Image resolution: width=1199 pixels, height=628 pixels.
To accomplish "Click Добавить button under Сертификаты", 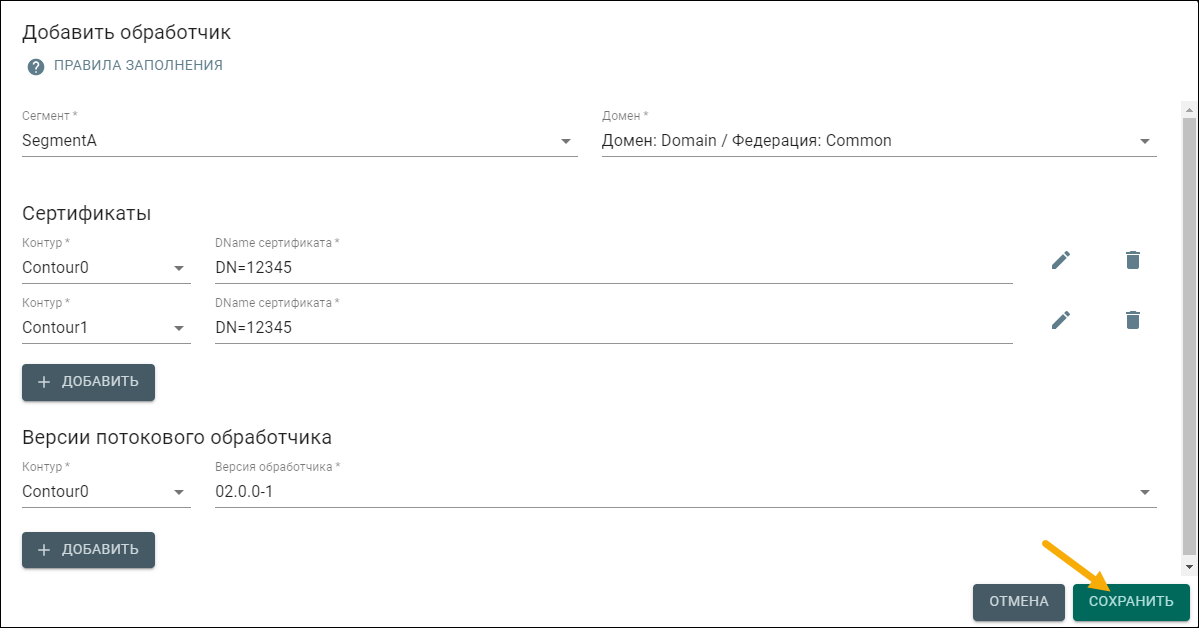I will [88, 382].
